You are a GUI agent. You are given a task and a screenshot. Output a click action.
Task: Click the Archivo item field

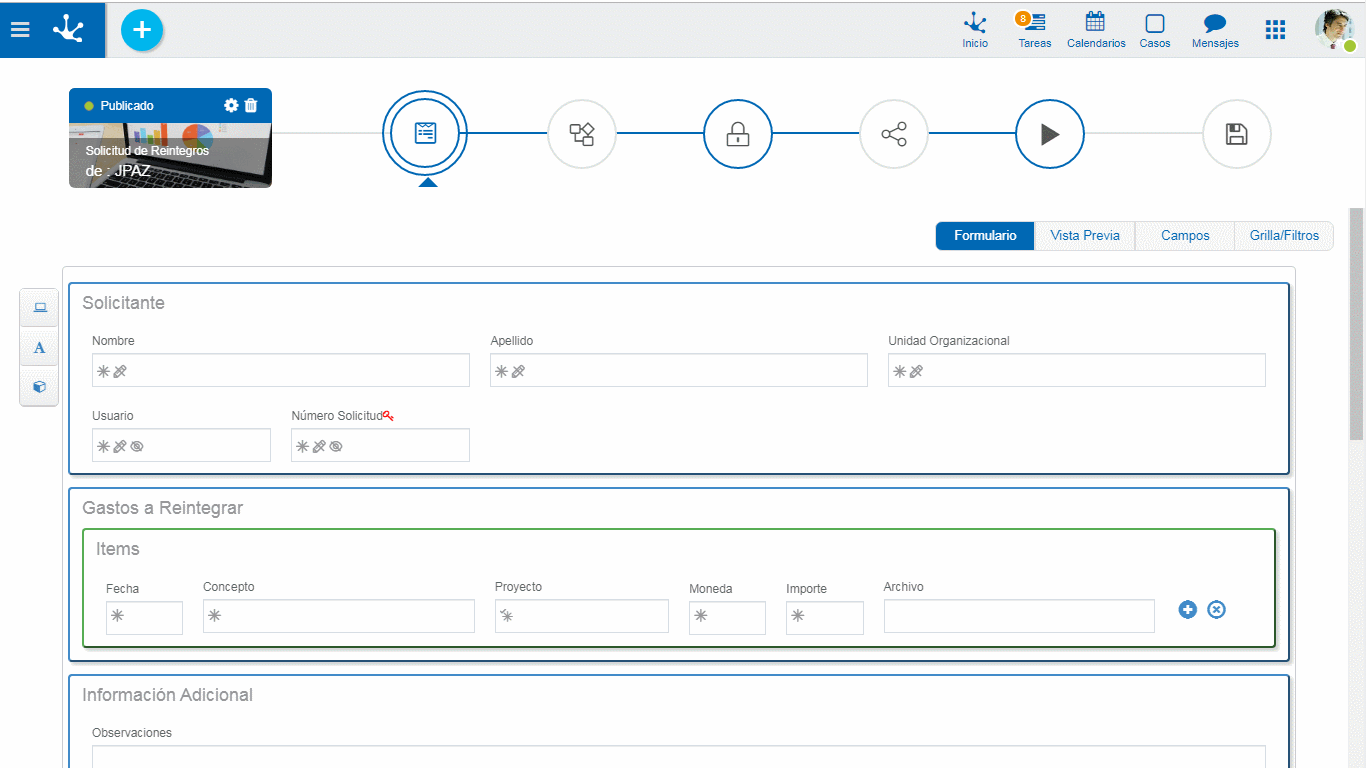click(1019, 616)
